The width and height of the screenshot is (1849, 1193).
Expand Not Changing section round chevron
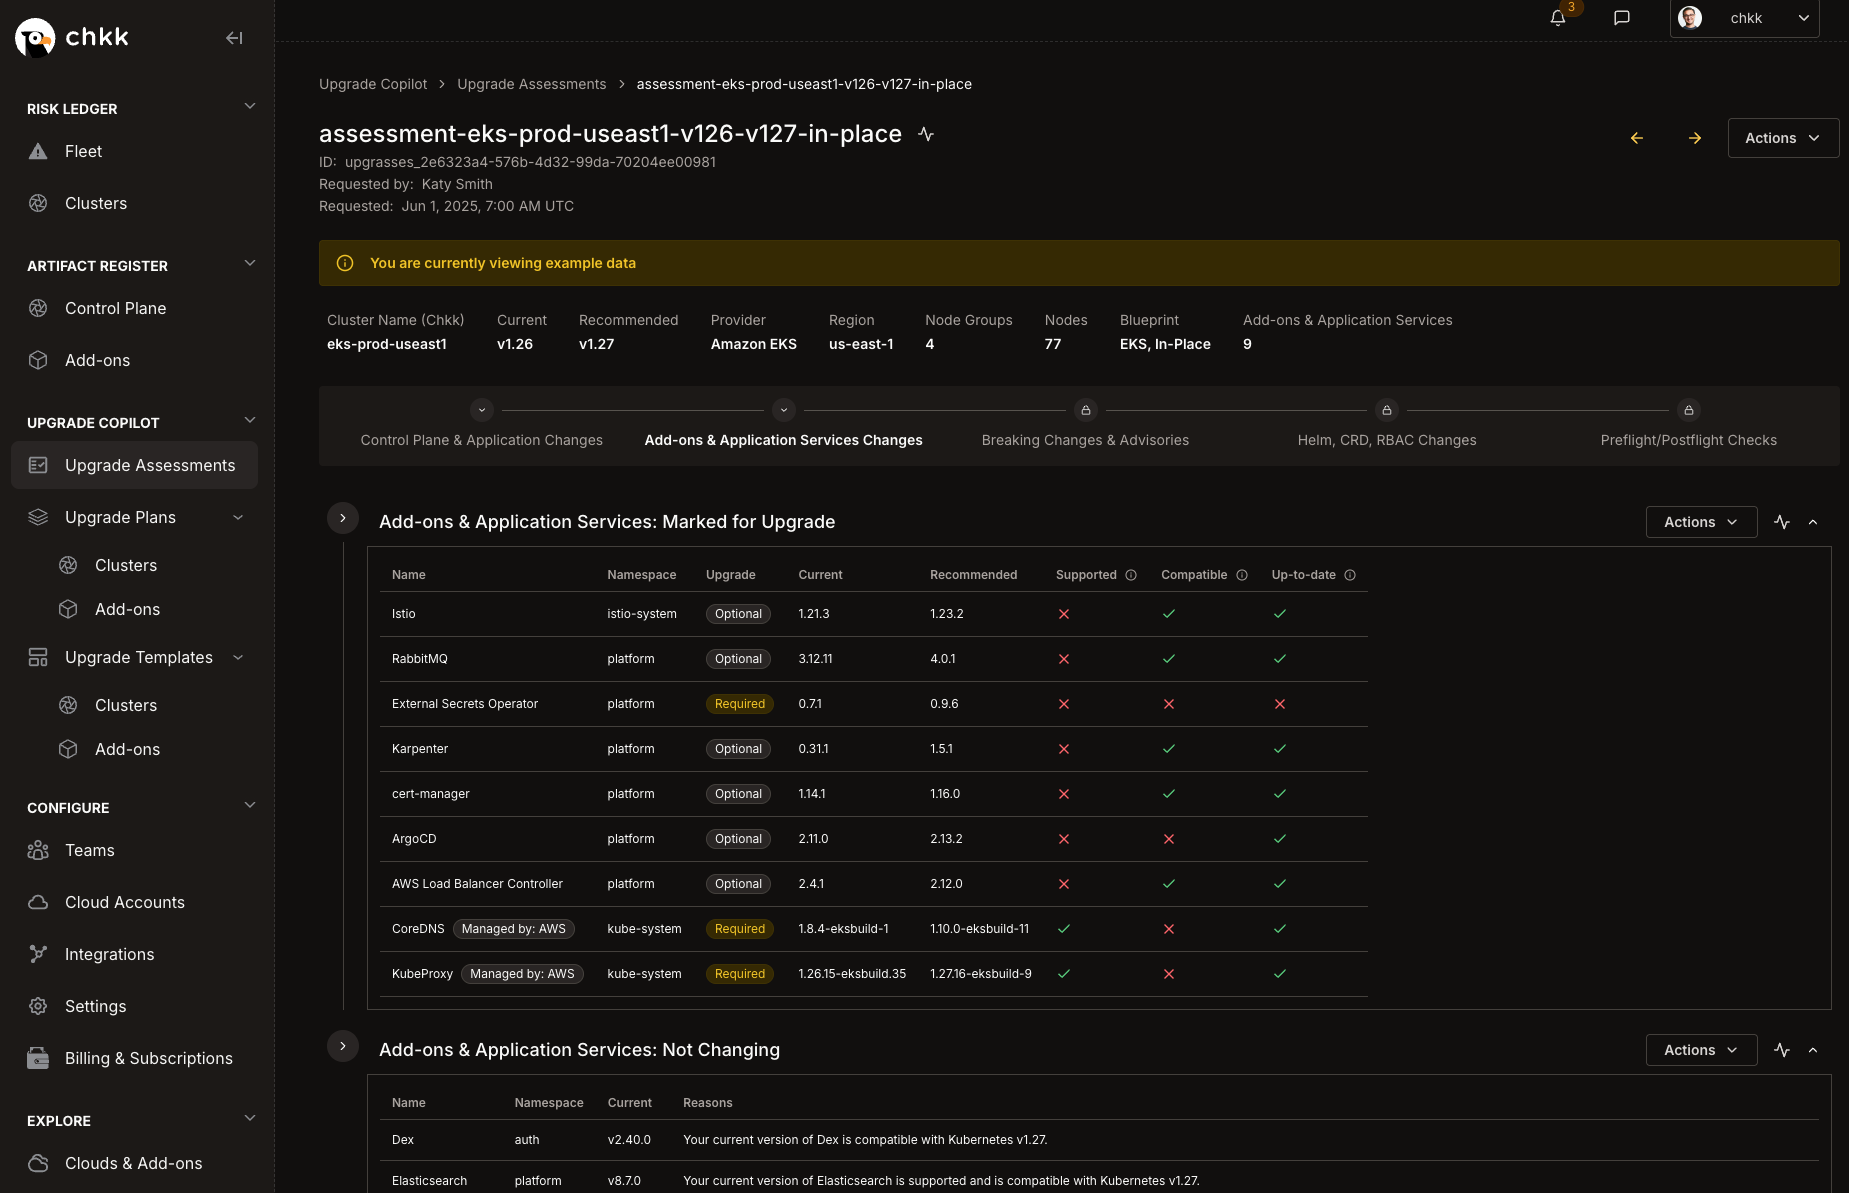click(343, 1046)
